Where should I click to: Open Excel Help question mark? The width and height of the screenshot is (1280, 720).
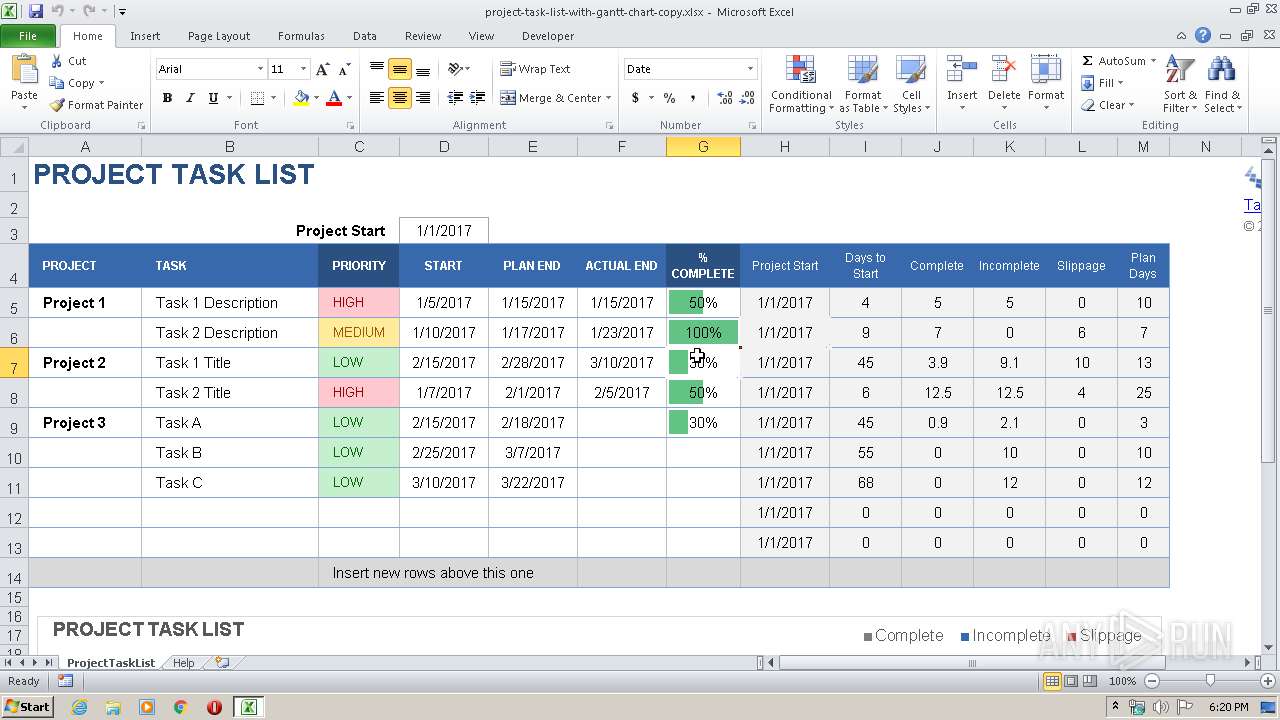tap(1203, 35)
